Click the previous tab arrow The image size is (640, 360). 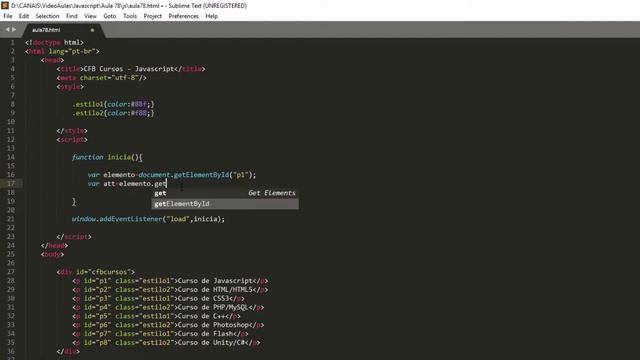click(7, 29)
